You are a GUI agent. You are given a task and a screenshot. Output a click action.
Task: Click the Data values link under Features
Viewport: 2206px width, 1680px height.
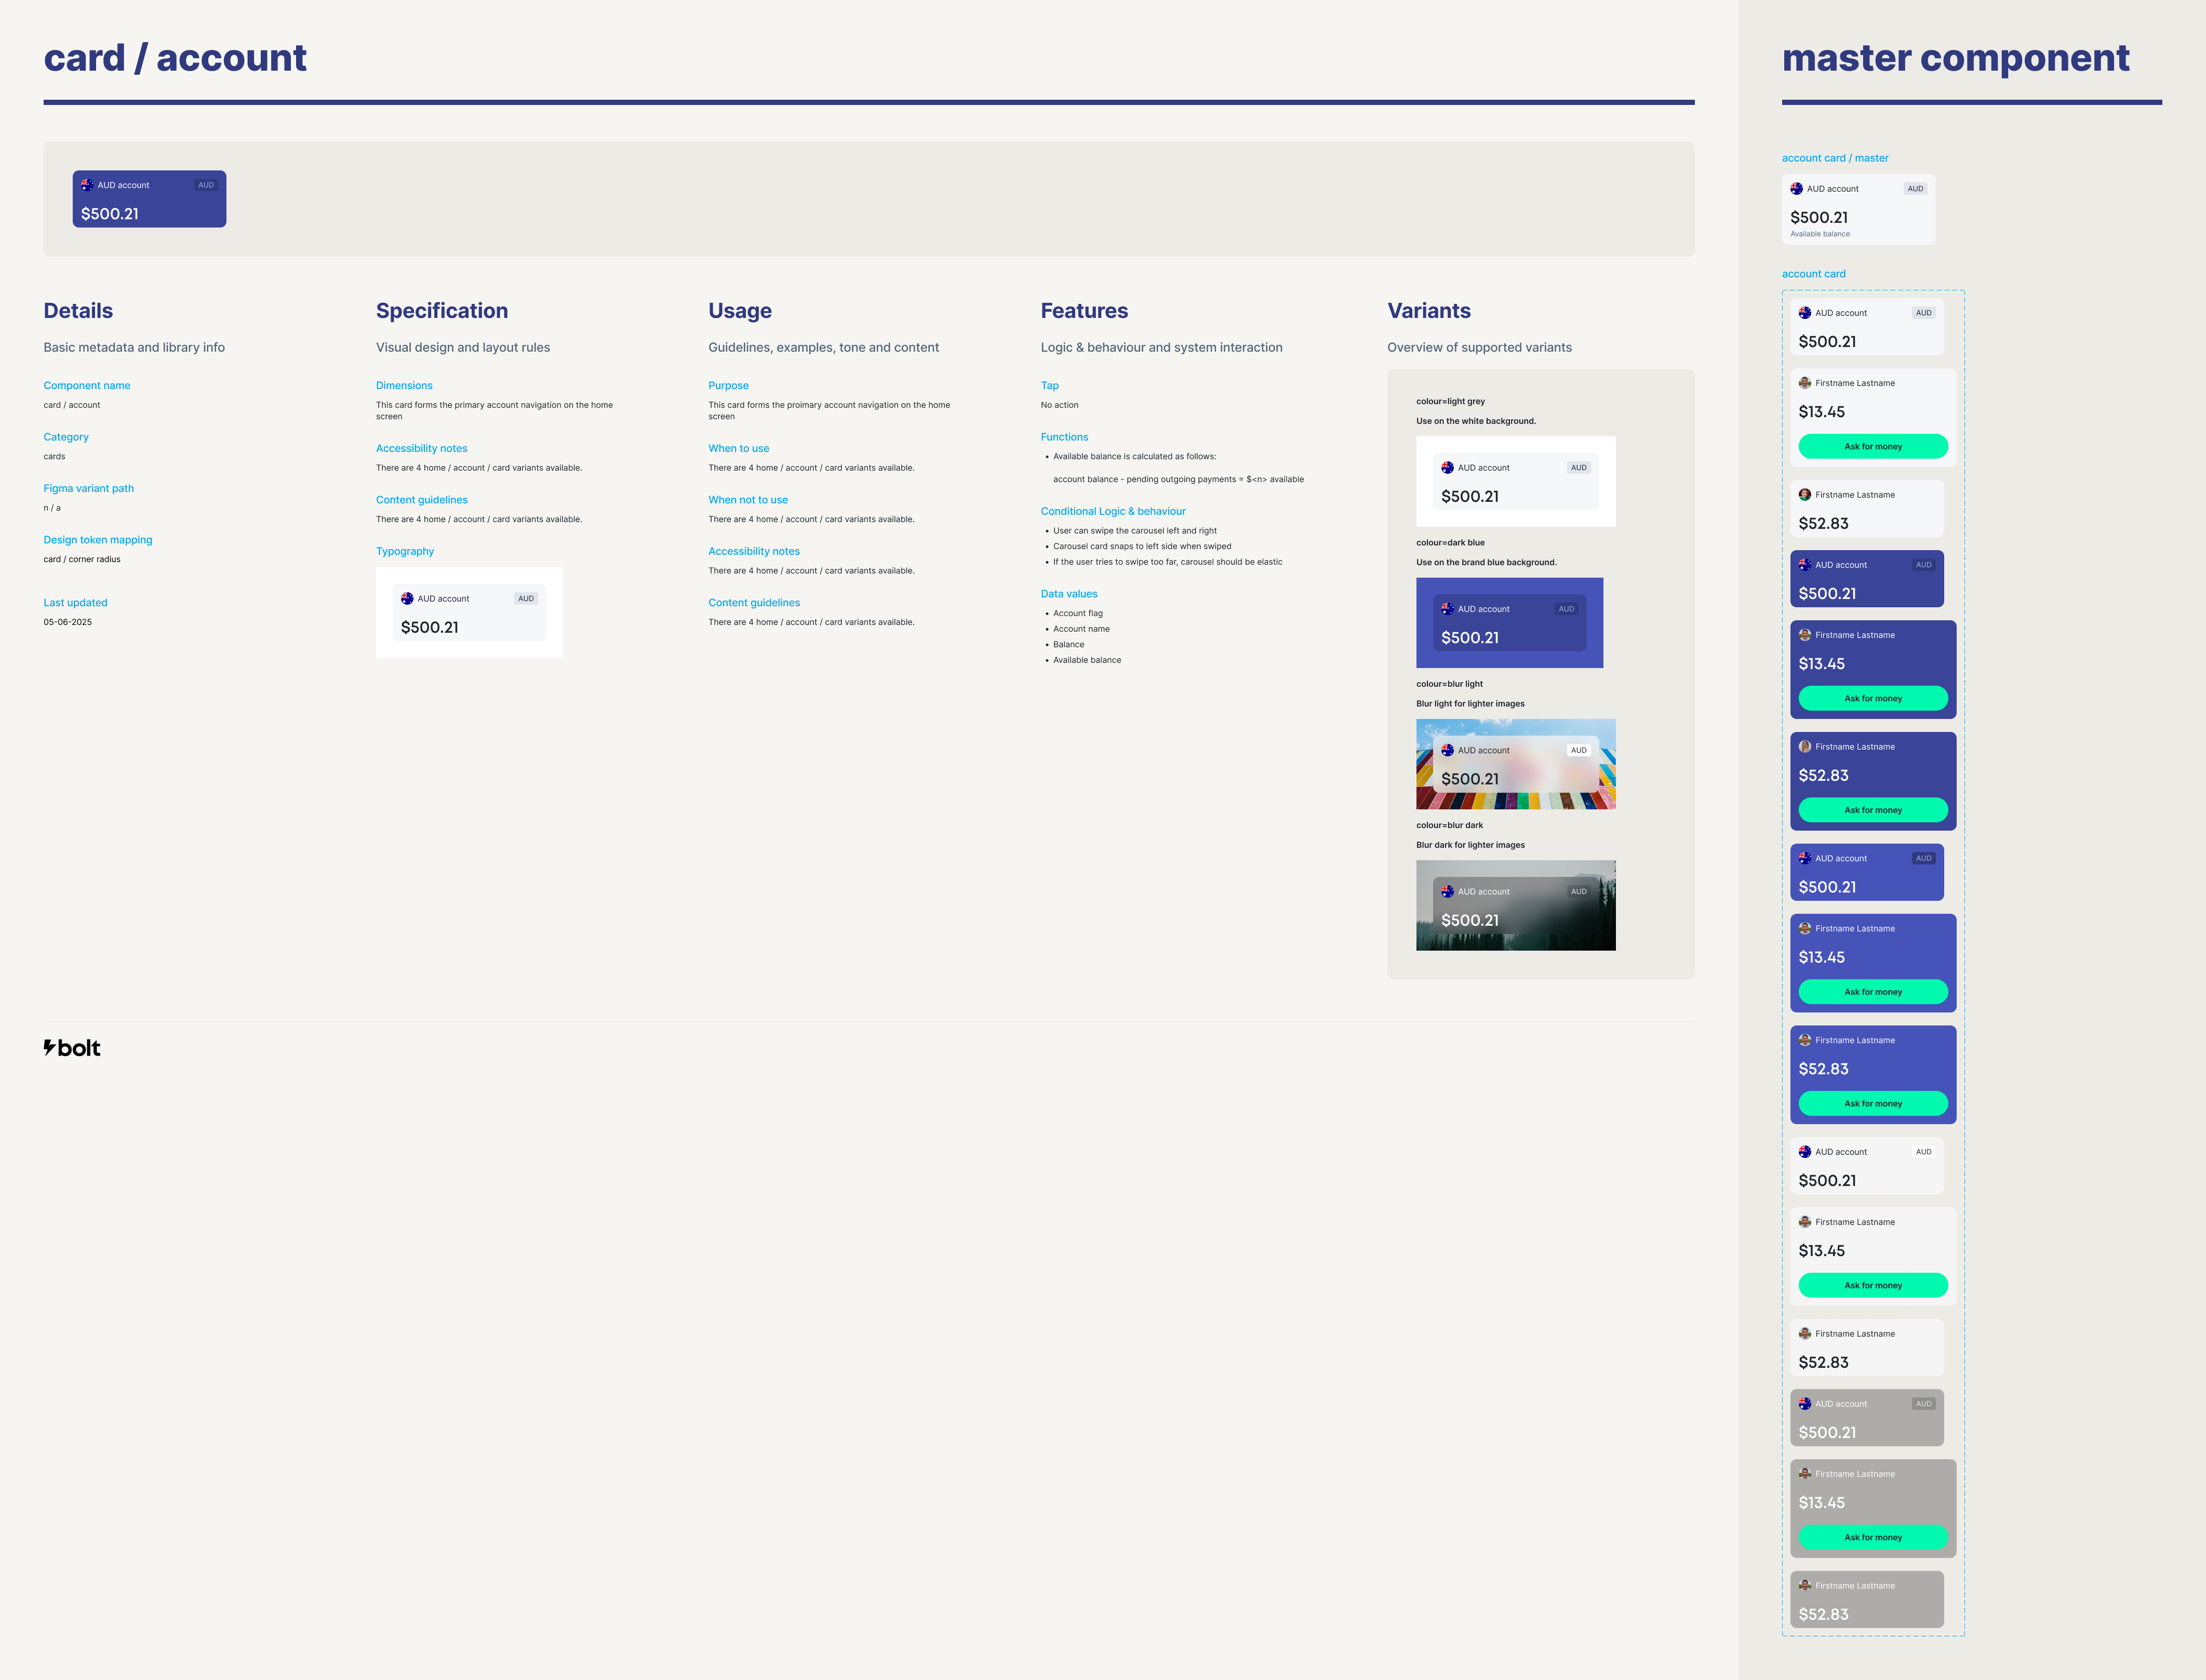pyautogui.click(x=1069, y=594)
